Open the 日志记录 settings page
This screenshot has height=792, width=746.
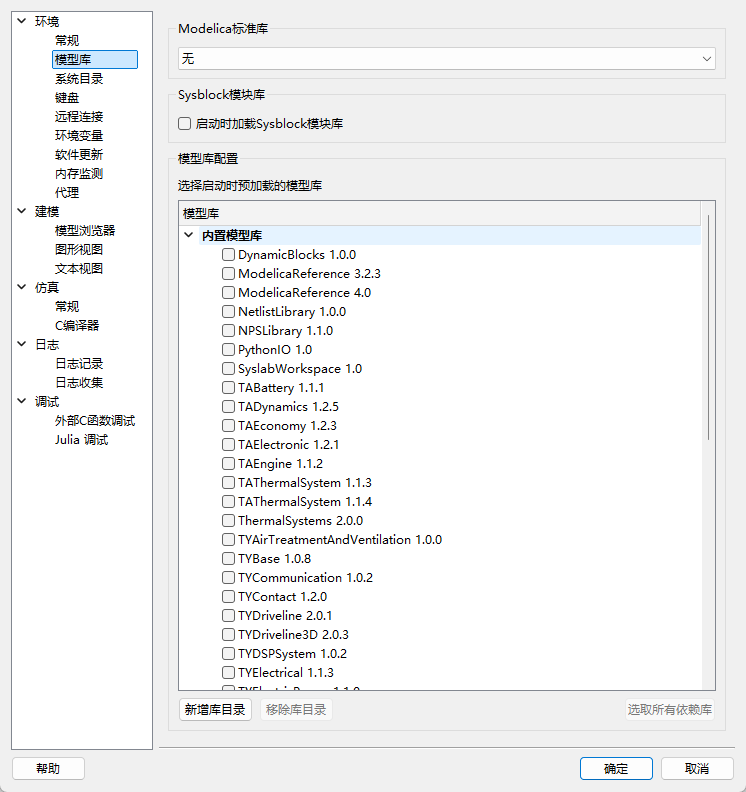click(x=79, y=364)
